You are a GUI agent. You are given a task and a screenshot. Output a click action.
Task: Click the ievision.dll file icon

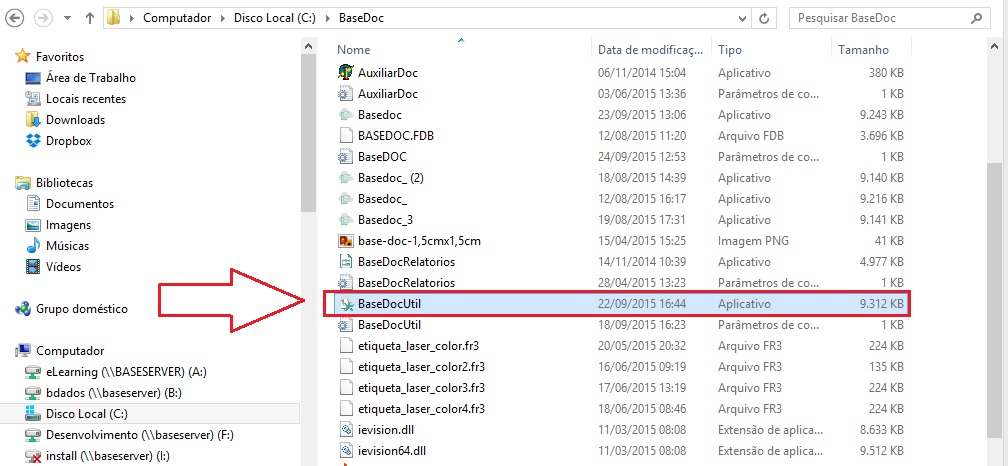345,430
